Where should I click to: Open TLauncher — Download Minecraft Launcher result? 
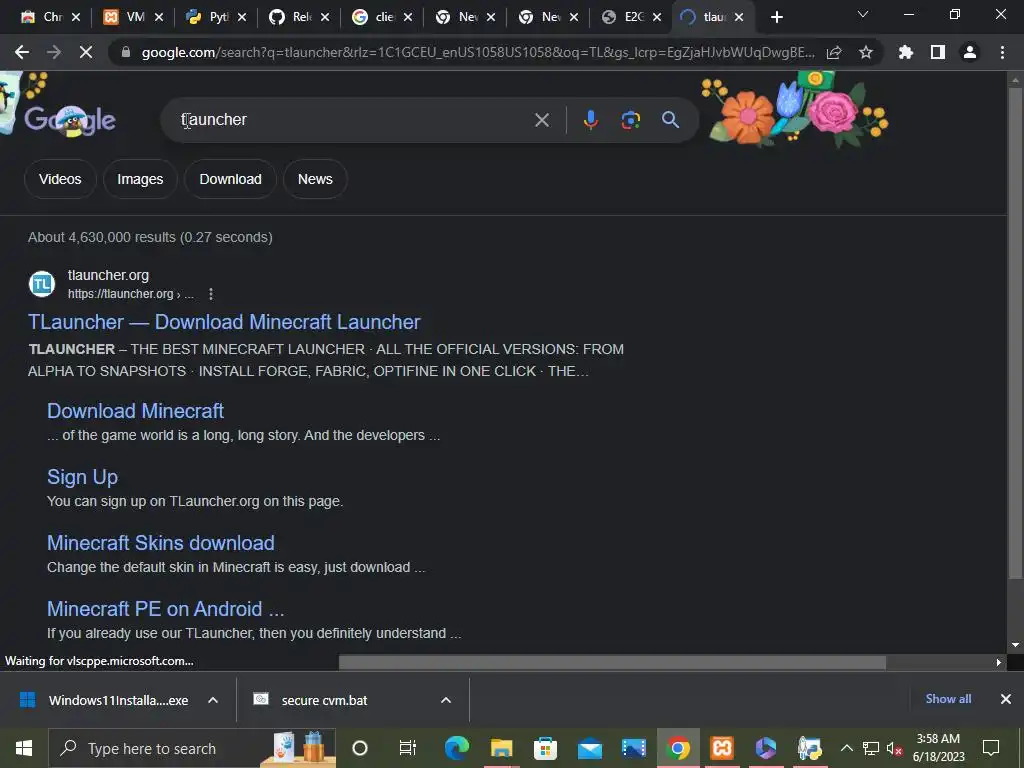pyautogui.click(x=224, y=322)
